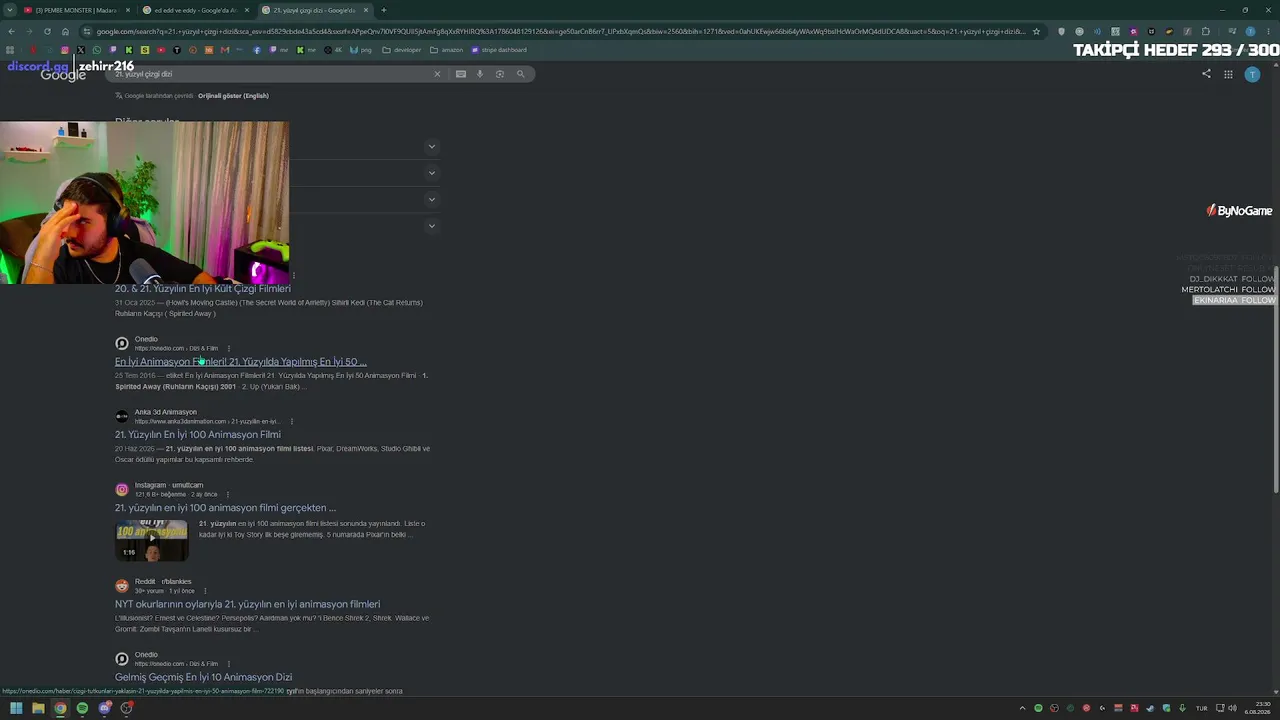Open the tab search dropdown

click(x=9, y=10)
